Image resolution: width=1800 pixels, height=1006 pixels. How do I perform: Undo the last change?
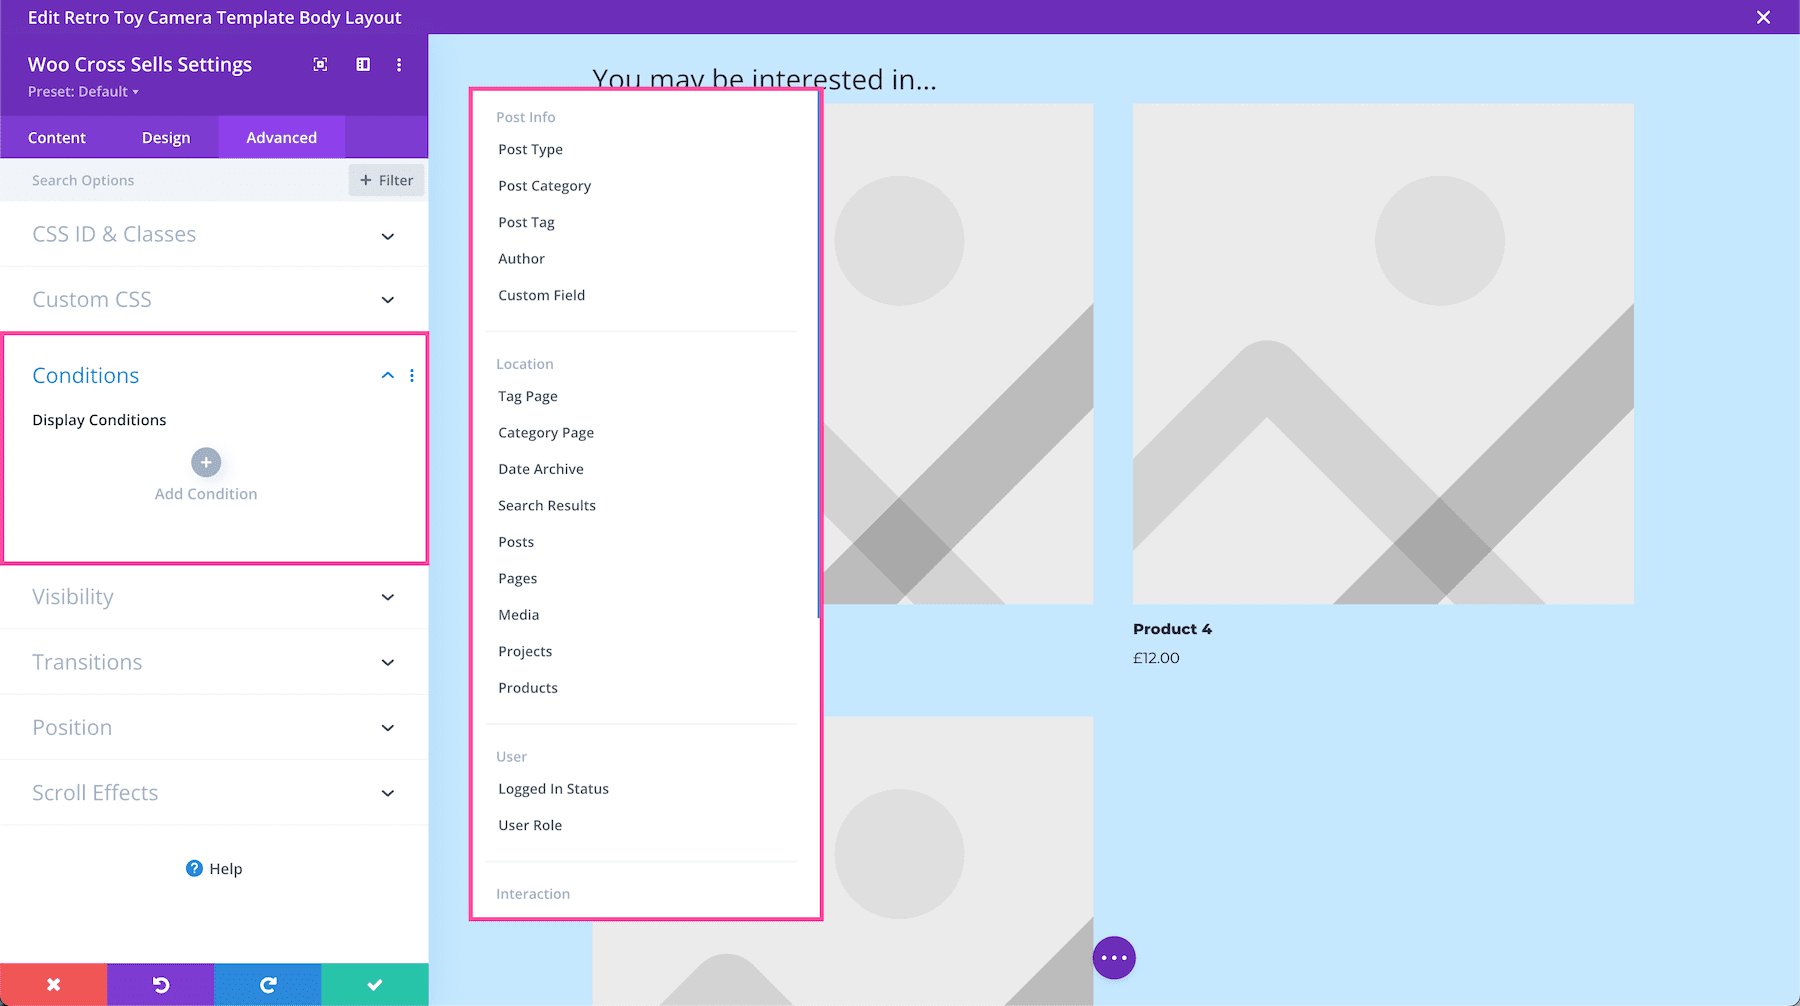[160, 984]
